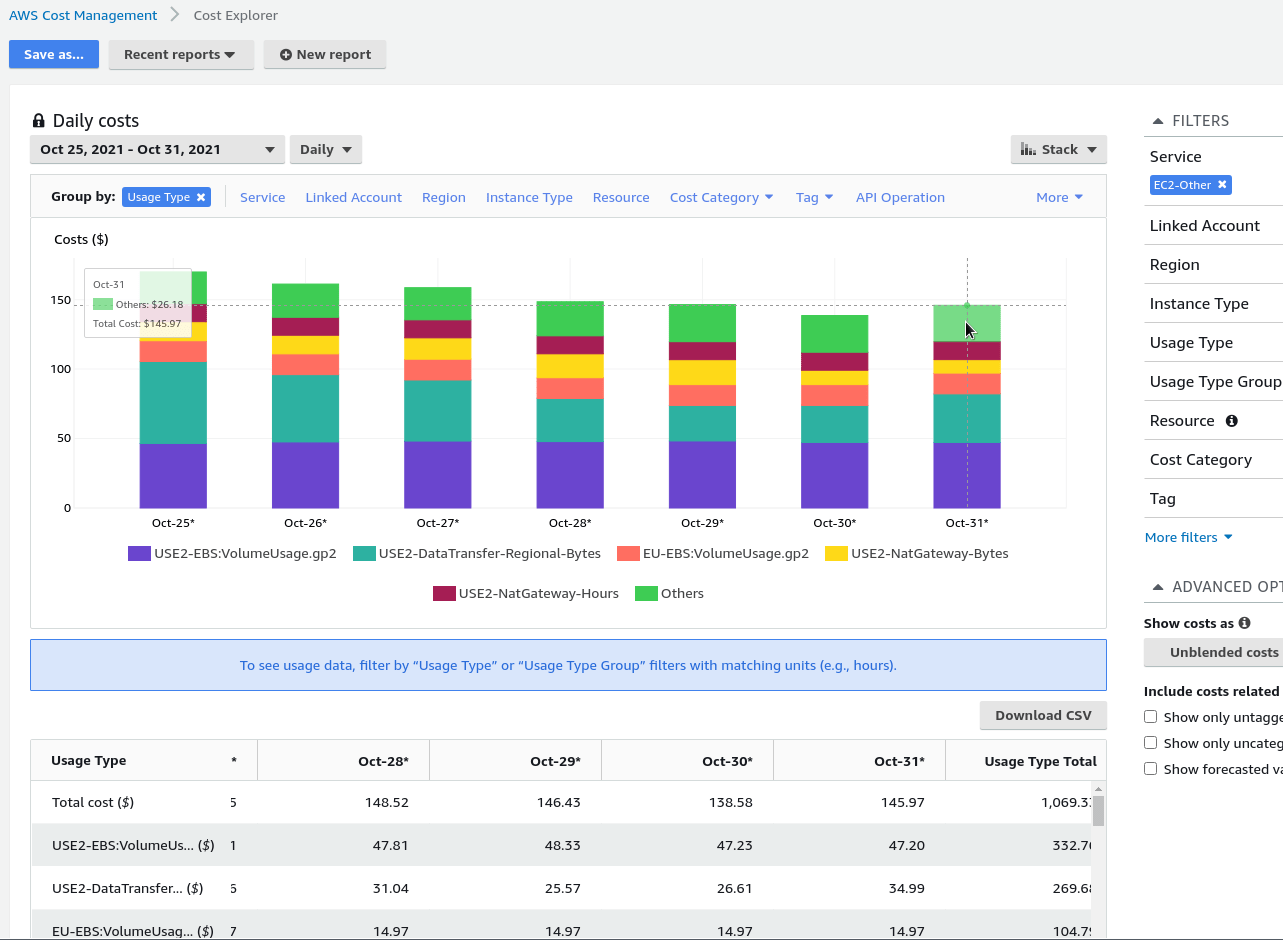
Task: Remove the EC2-Other service filter chip
Action: tap(1222, 185)
